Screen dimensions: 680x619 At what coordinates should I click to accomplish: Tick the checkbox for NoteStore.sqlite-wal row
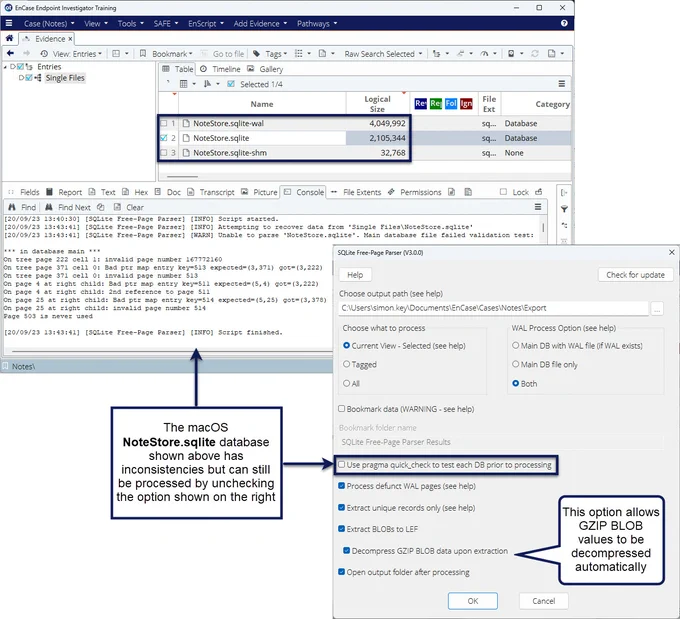163,123
